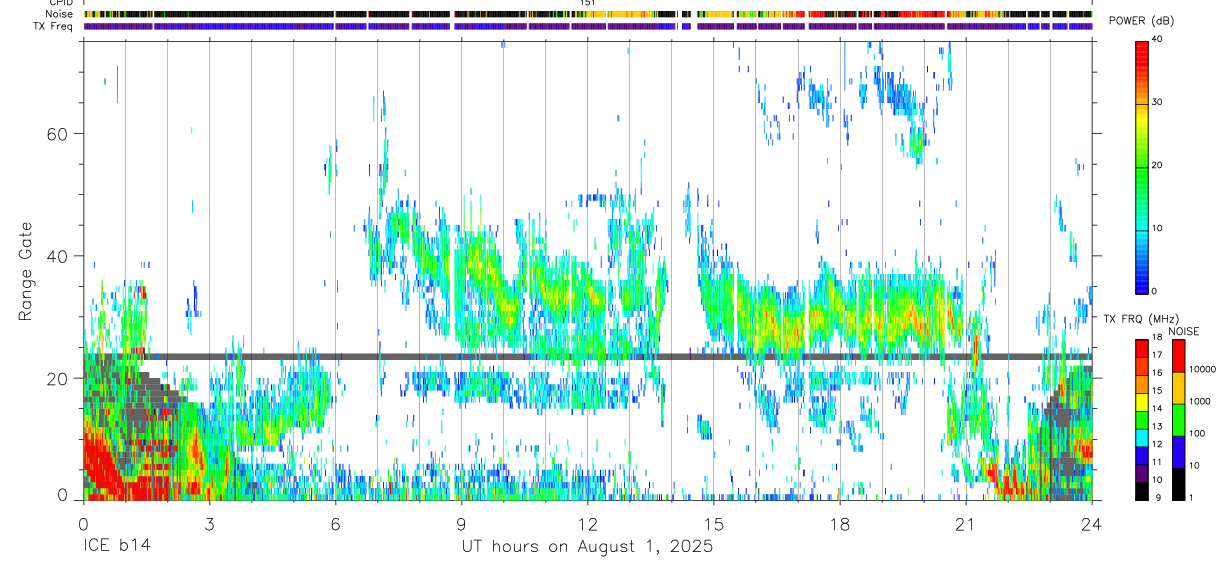This screenshot has height=567, width=1228.
Task: Click the 20 tick on the power colorbar
Action: [x=1156, y=165]
